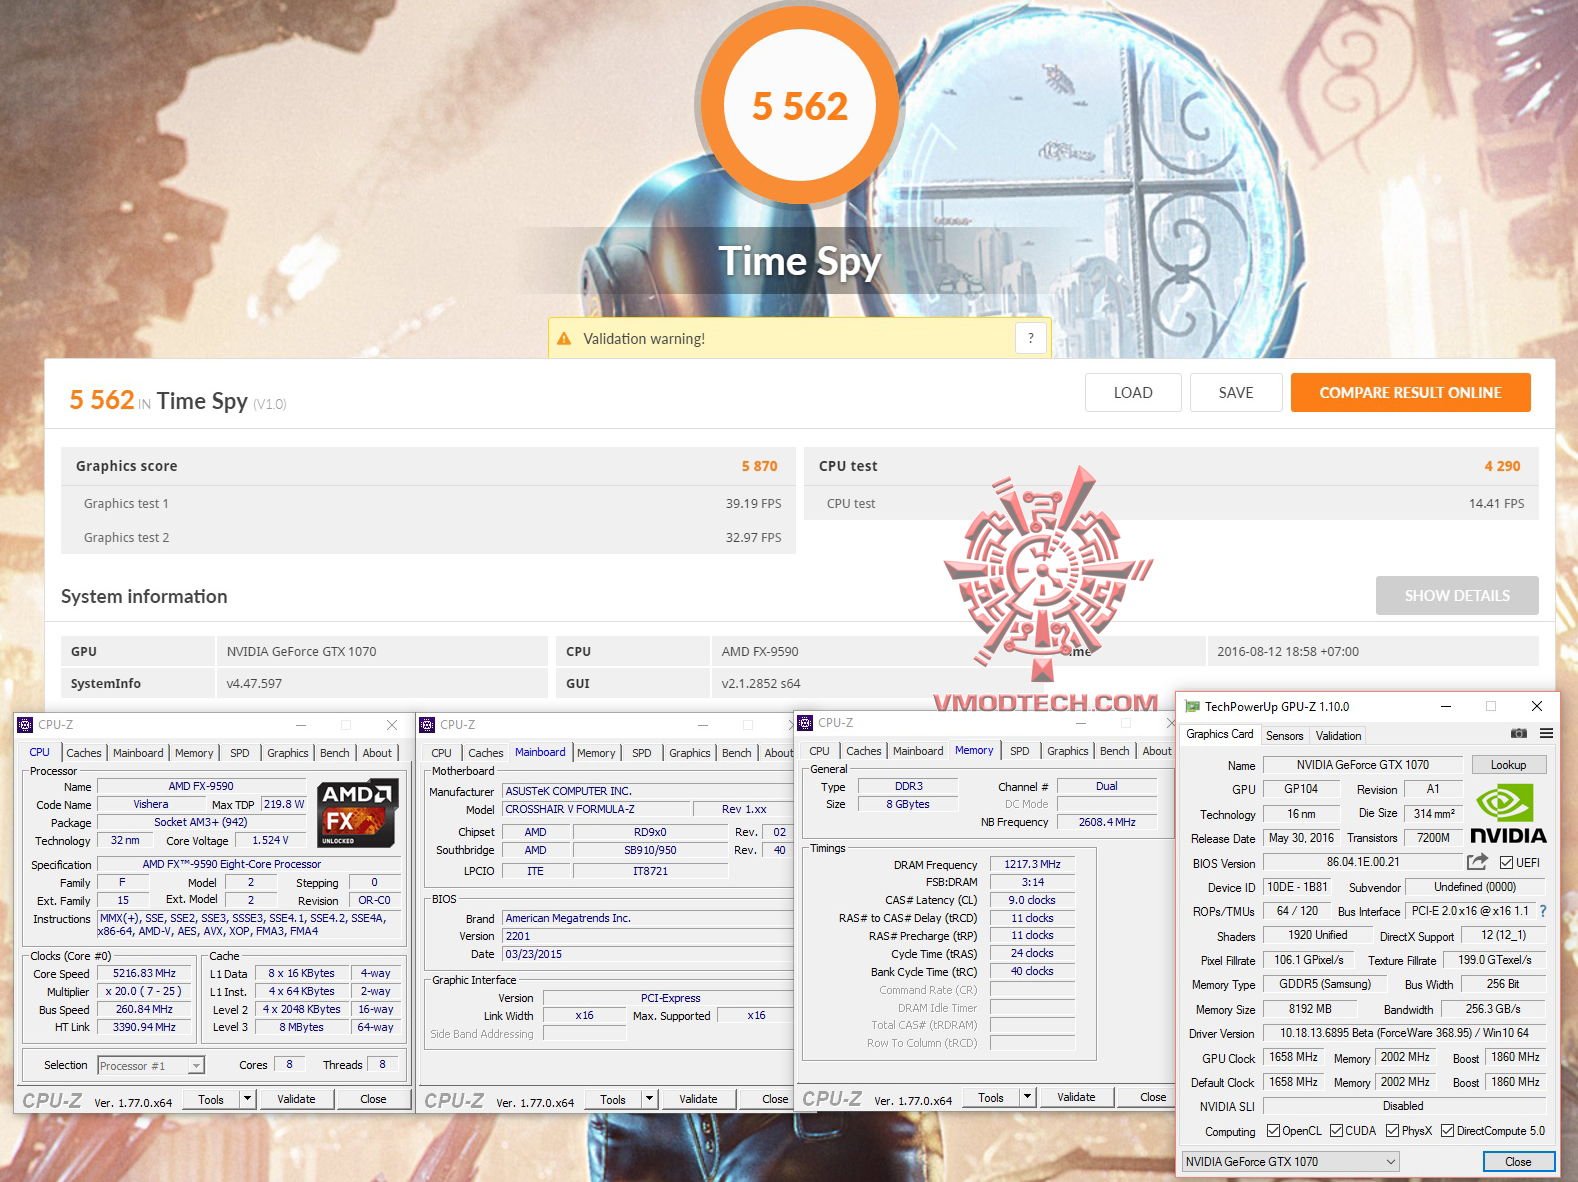Open the Processor #1 selection dropdown
The height and width of the screenshot is (1182, 1578).
point(151,1066)
